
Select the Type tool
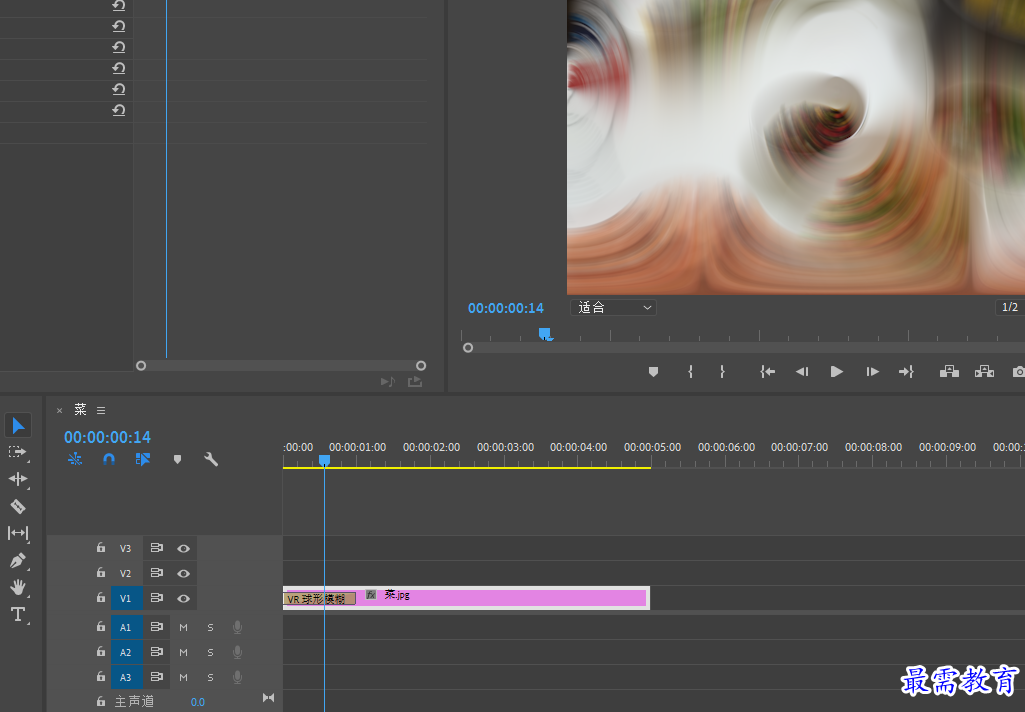(18, 614)
